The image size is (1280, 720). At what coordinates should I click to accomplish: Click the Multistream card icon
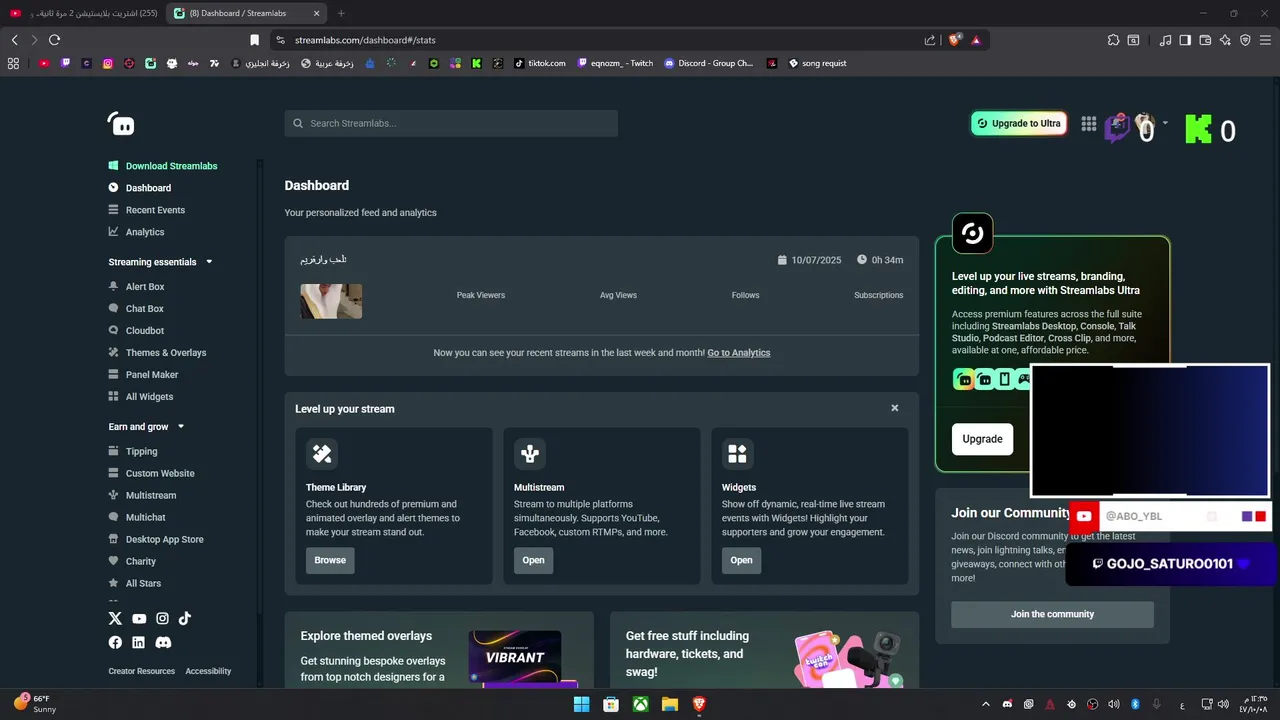point(530,454)
